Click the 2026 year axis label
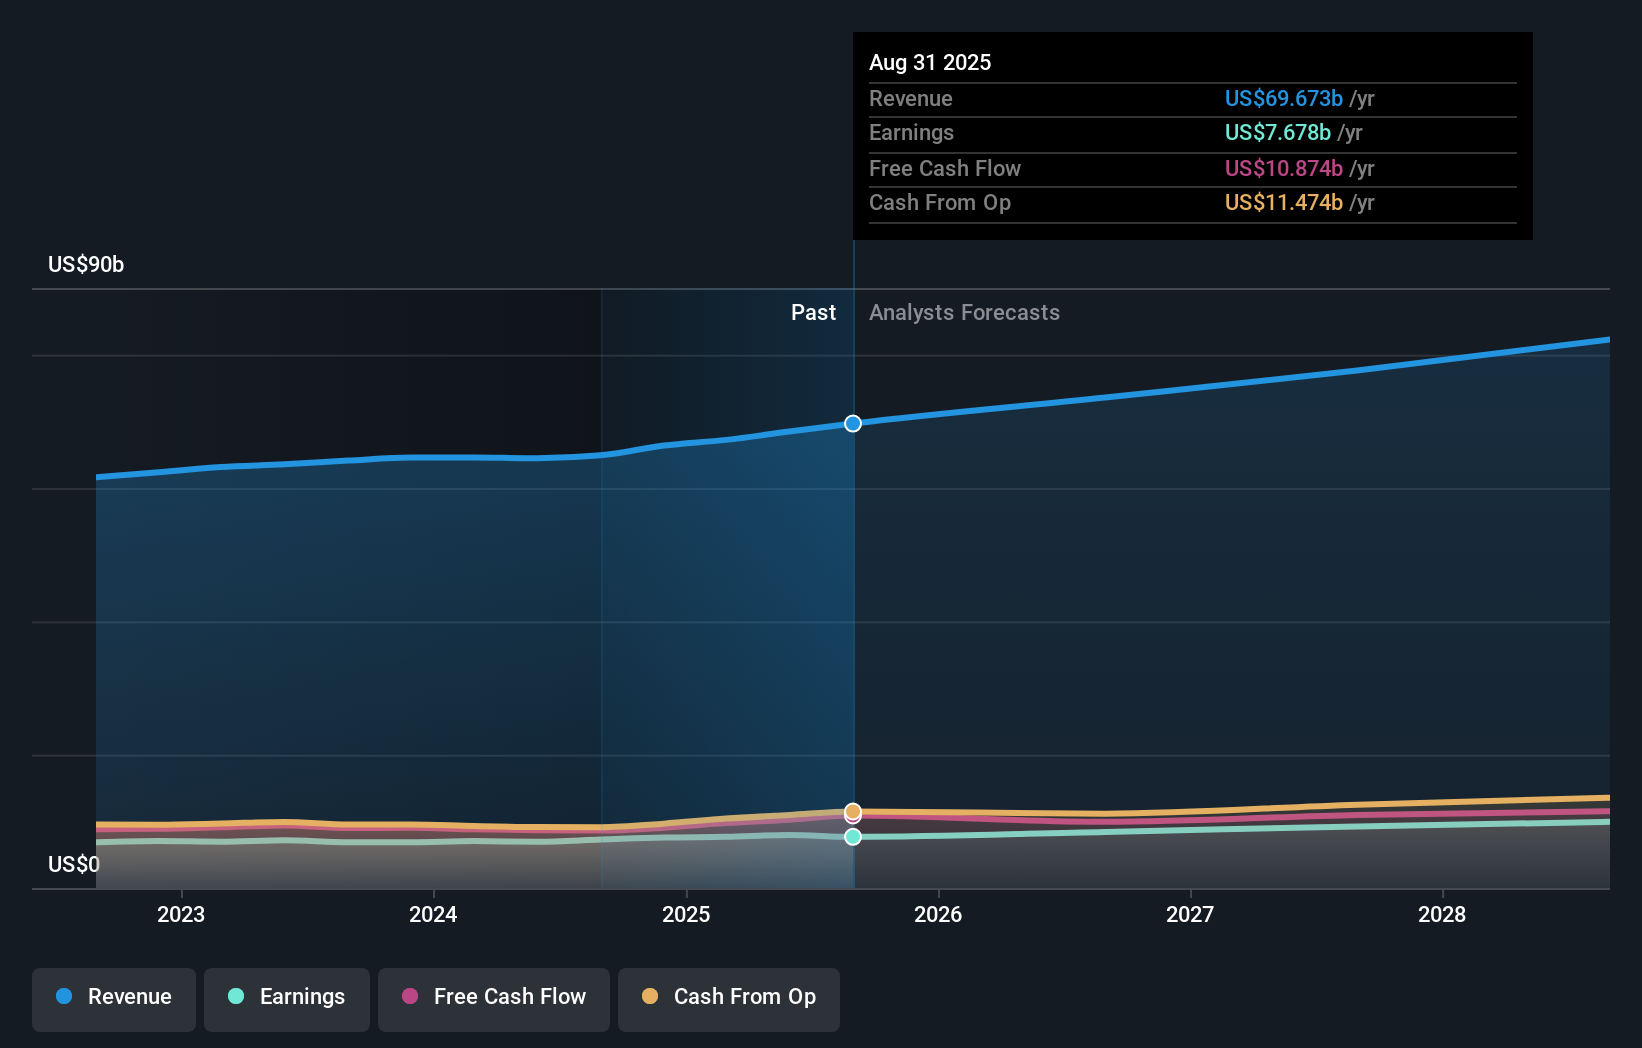This screenshot has width=1642, height=1048. [938, 913]
